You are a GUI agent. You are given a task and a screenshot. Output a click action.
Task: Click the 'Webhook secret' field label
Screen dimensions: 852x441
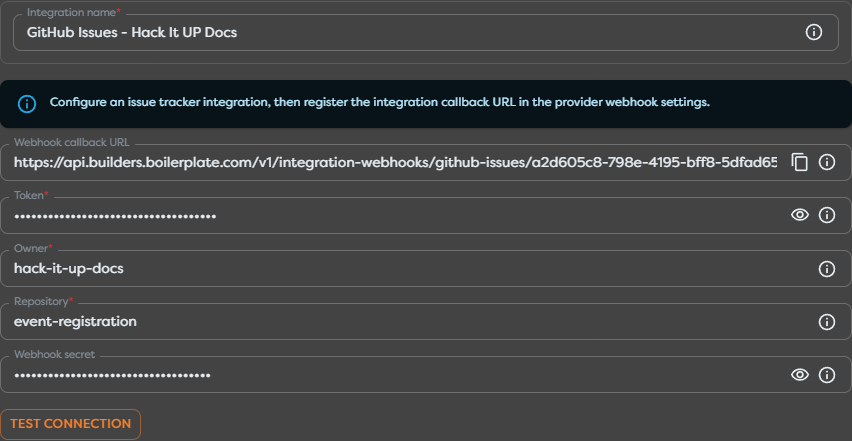point(54,354)
